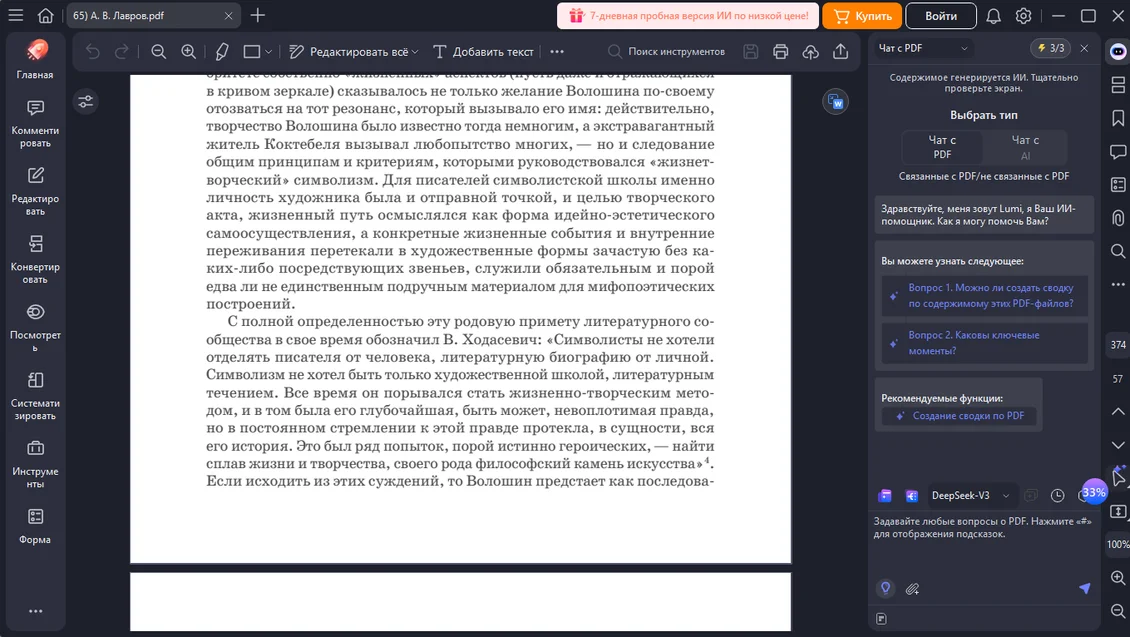This screenshot has width=1130, height=637.
Task: Focus the AI chat question input field
Action: (984, 544)
